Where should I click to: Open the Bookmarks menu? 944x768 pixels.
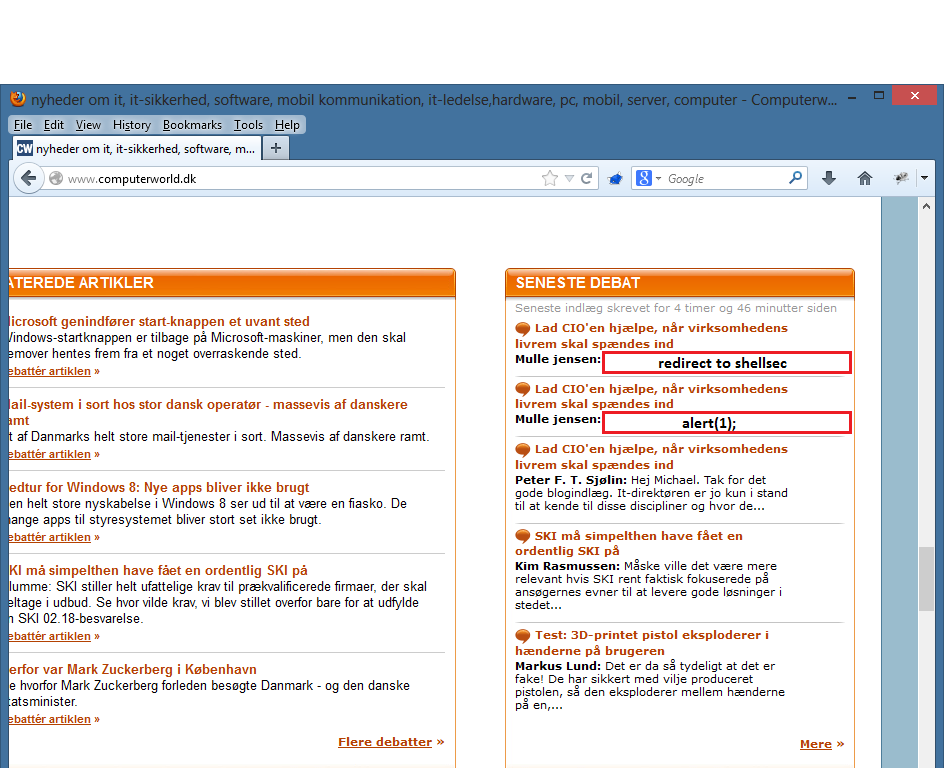tap(192, 125)
